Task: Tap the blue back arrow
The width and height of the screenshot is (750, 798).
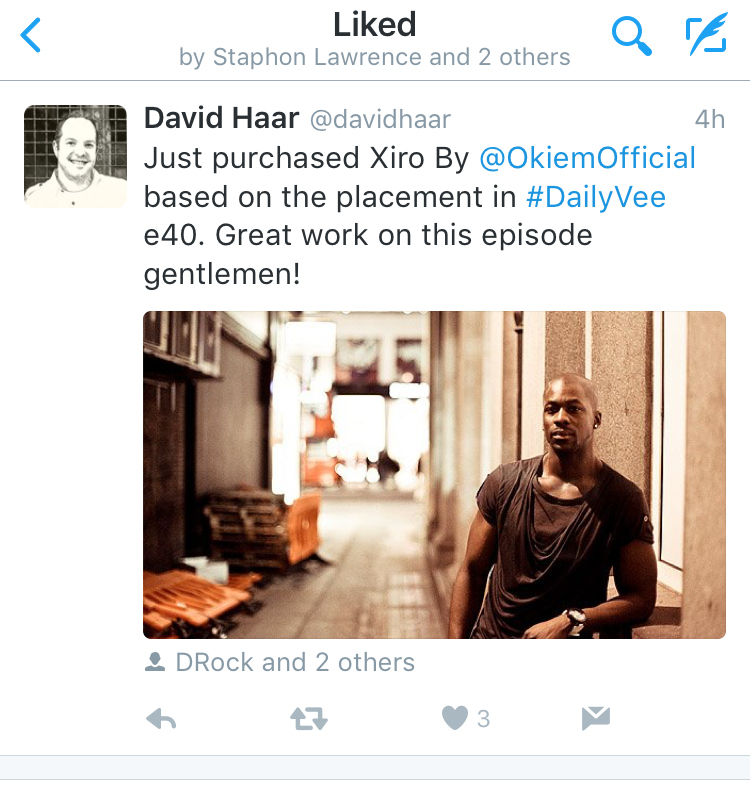Action: tap(31, 35)
